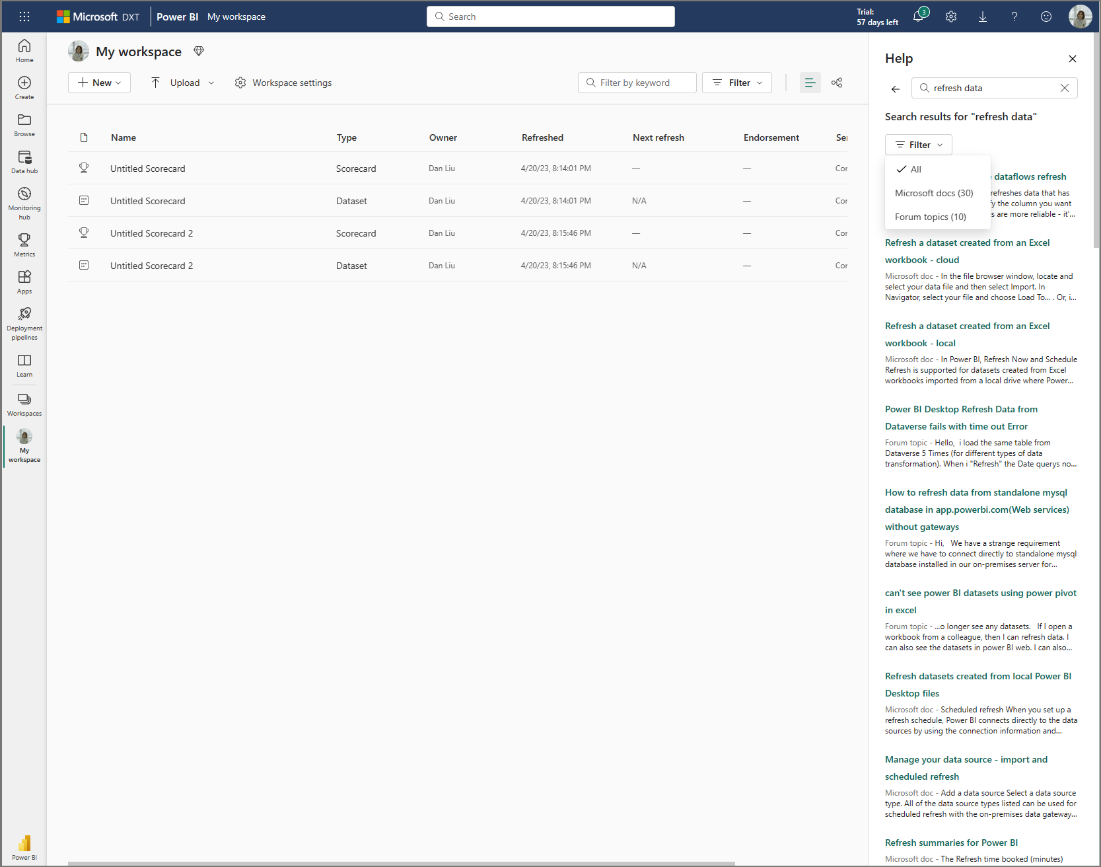This screenshot has height=867, width=1101.
Task: Open 'Manage your data source - import and scheduled refresh'
Action: click(x=965, y=768)
